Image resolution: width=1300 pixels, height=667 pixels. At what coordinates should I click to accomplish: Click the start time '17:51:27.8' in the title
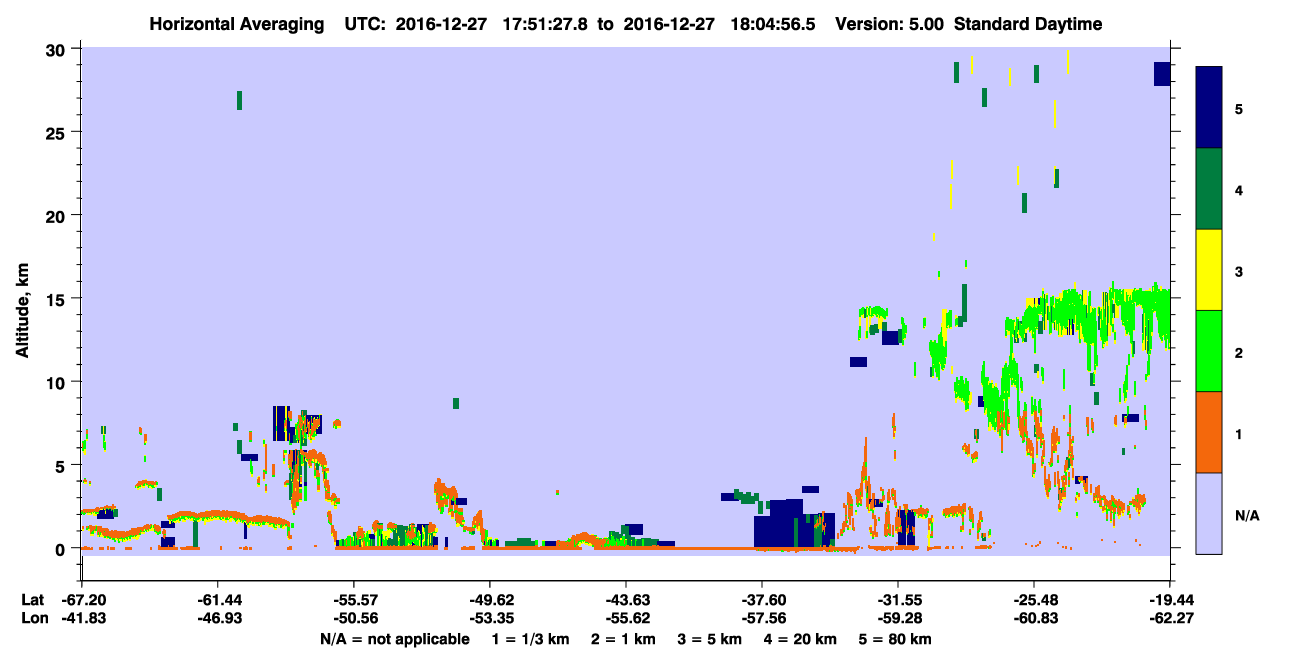click(544, 24)
